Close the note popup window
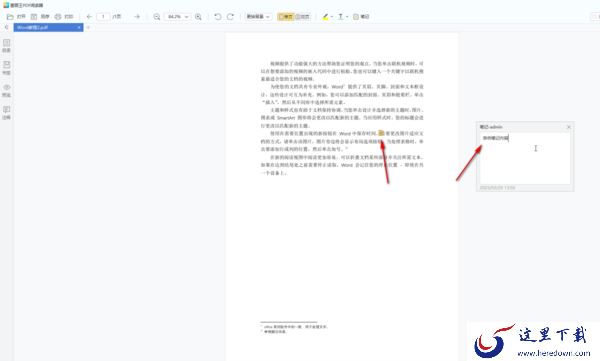 [x=569, y=127]
